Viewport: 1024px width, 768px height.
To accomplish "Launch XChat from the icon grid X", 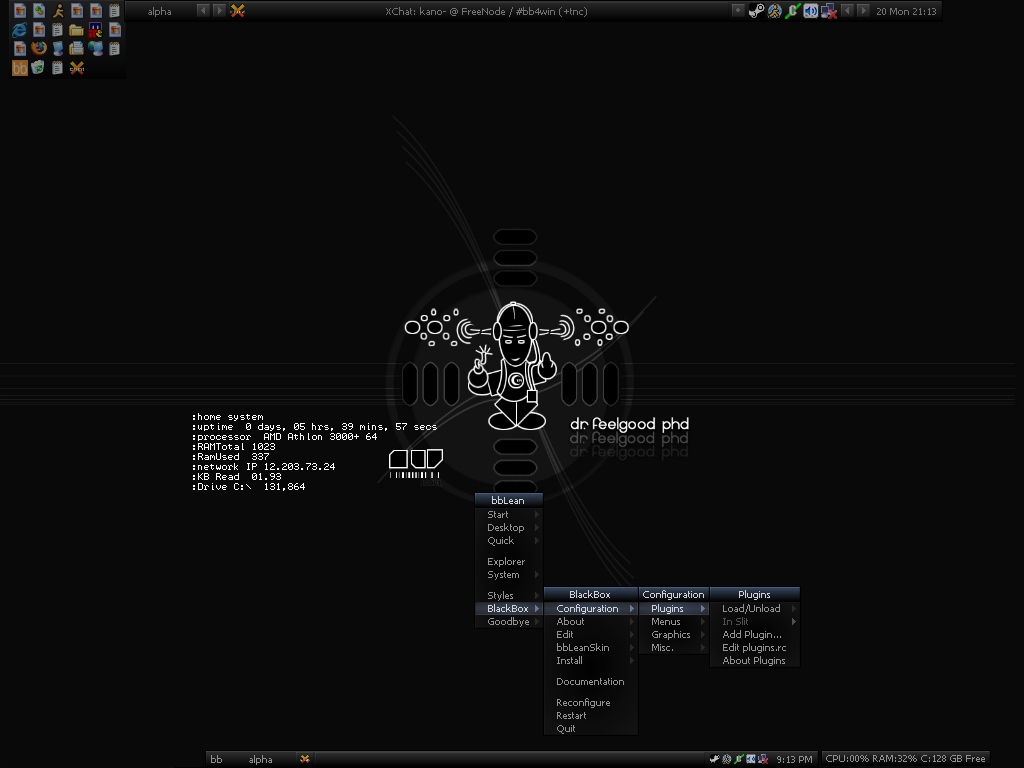I will (x=76, y=67).
